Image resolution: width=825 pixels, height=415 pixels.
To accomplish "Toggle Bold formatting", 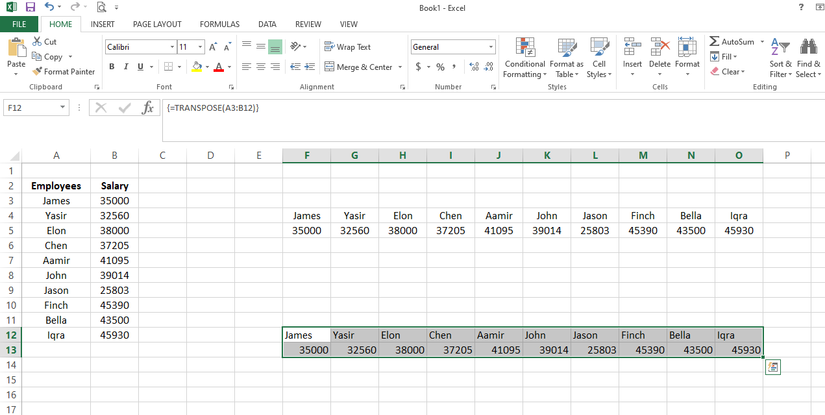I will (111, 67).
